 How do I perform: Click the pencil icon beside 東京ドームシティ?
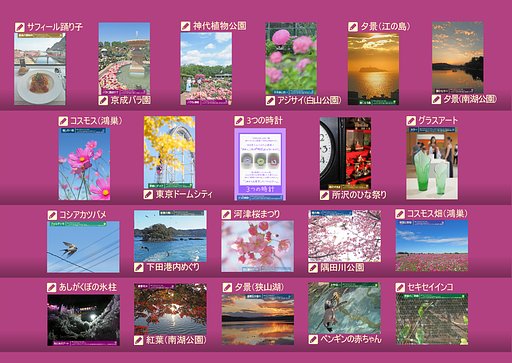148,195
